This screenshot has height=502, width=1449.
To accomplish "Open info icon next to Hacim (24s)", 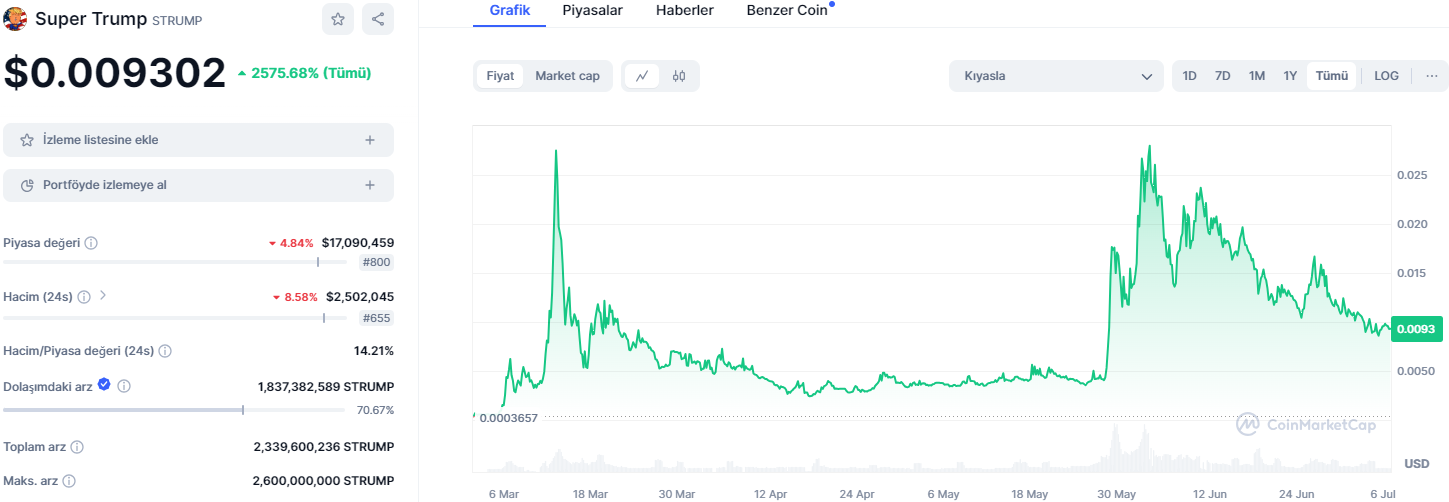I will point(84,297).
